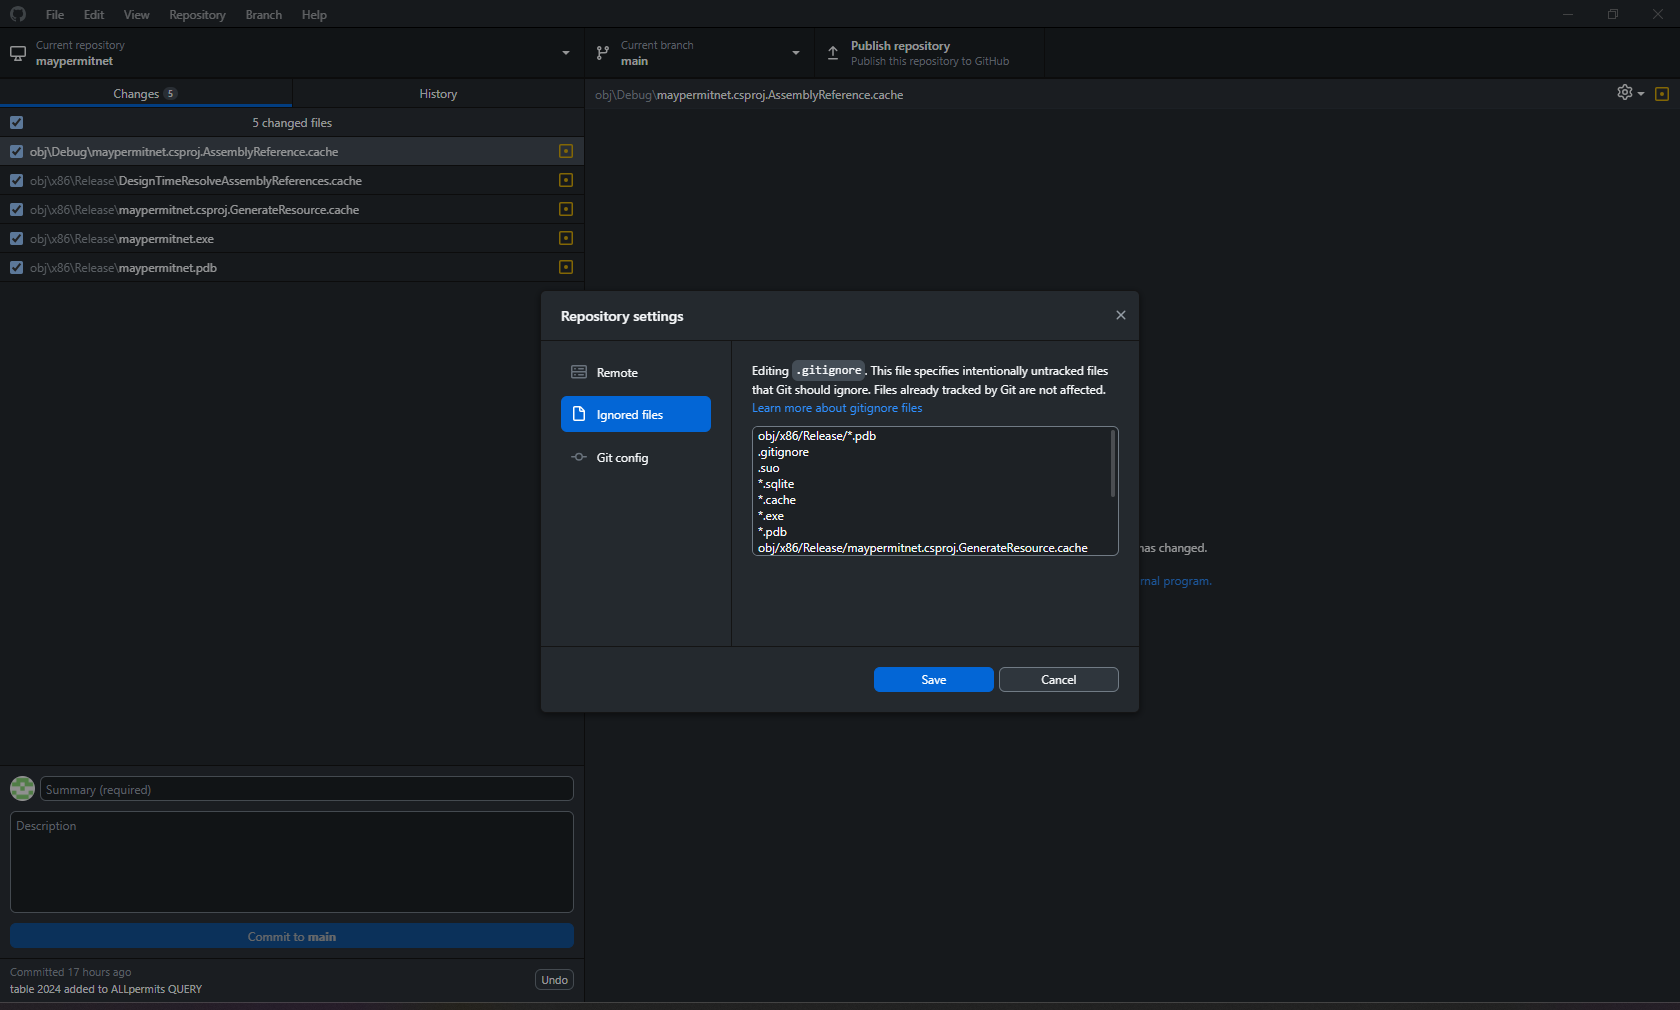Click the GitHub logo icon top-left
Viewport: 1680px width, 1010px height.
(x=17, y=14)
